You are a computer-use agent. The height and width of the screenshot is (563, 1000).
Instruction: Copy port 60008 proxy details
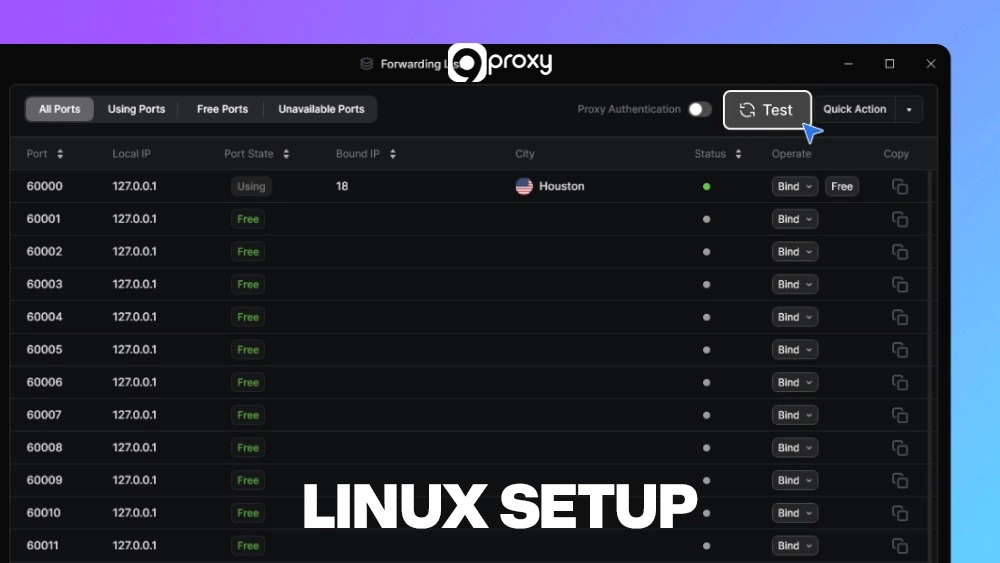point(900,448)
